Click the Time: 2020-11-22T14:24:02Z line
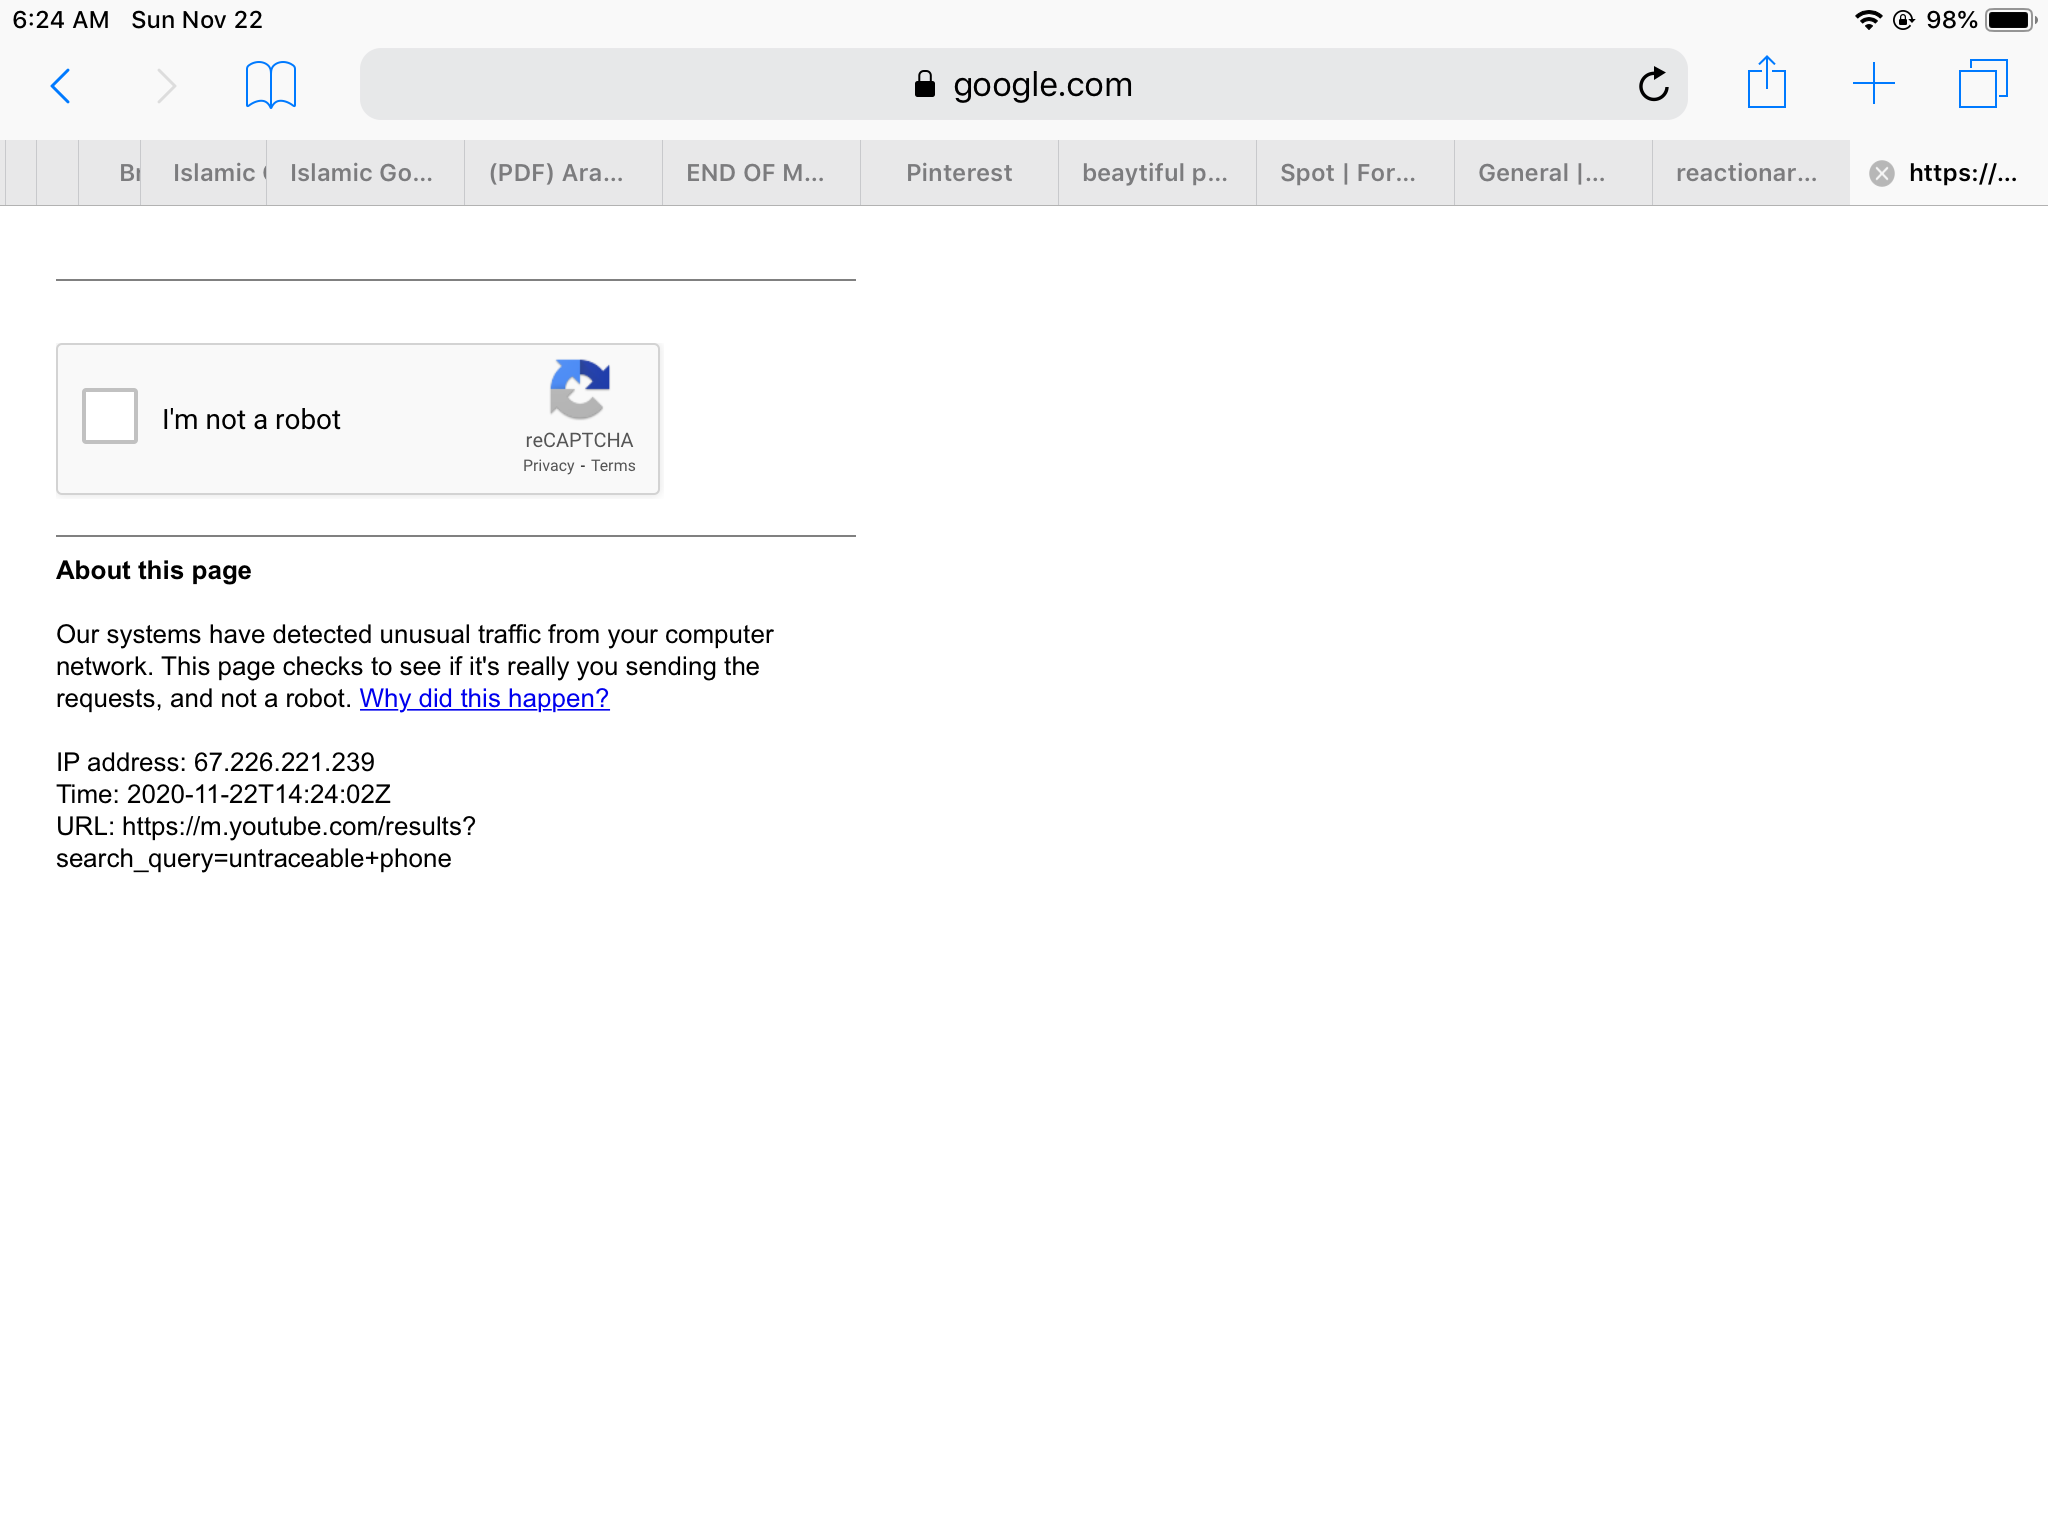The width and height of the screenshot is (2048, 1536). tap(223, 794)
